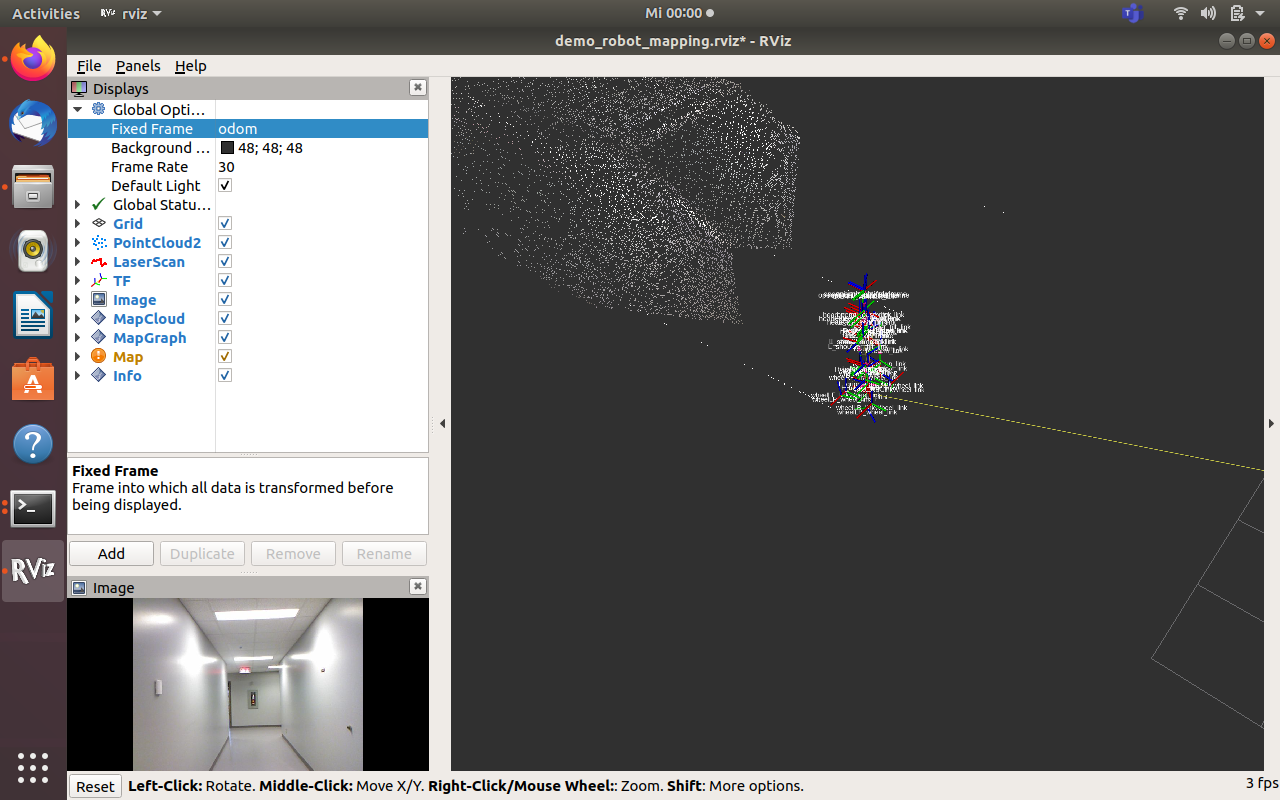Click the Background color swatch
The image size is (1280, 800).
(x=227, y=148)
